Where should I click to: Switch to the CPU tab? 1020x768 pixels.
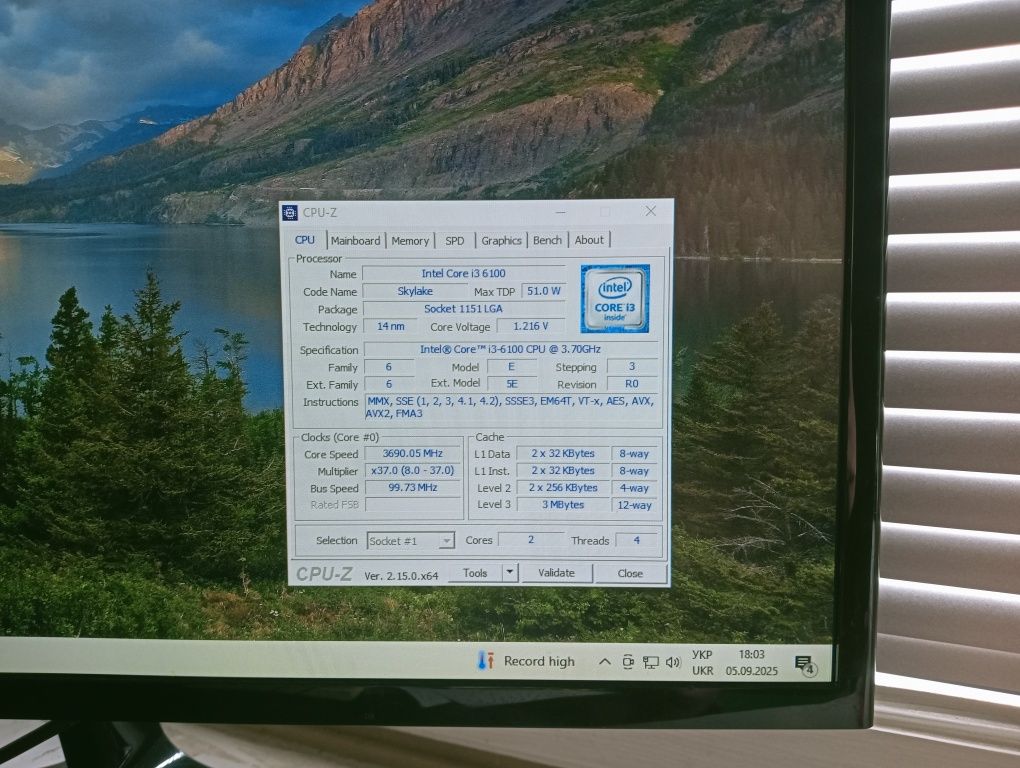(x=305, y=239)
